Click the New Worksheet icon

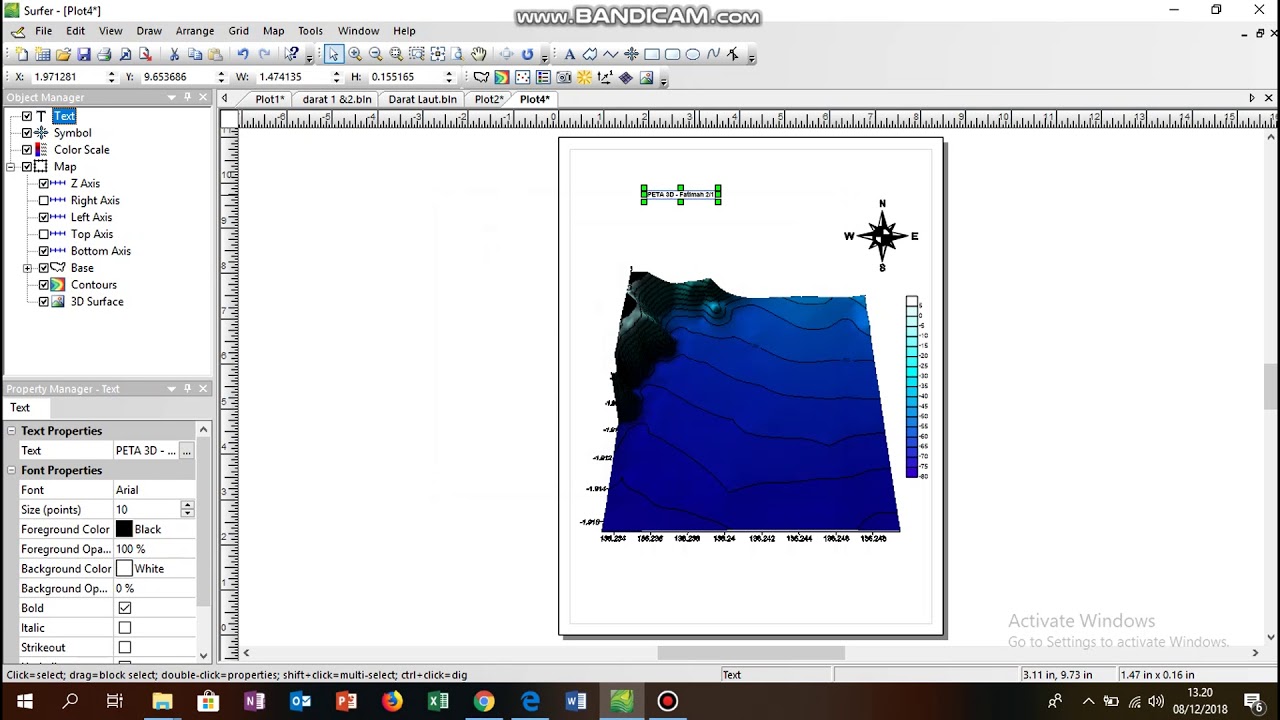point(42,54)
